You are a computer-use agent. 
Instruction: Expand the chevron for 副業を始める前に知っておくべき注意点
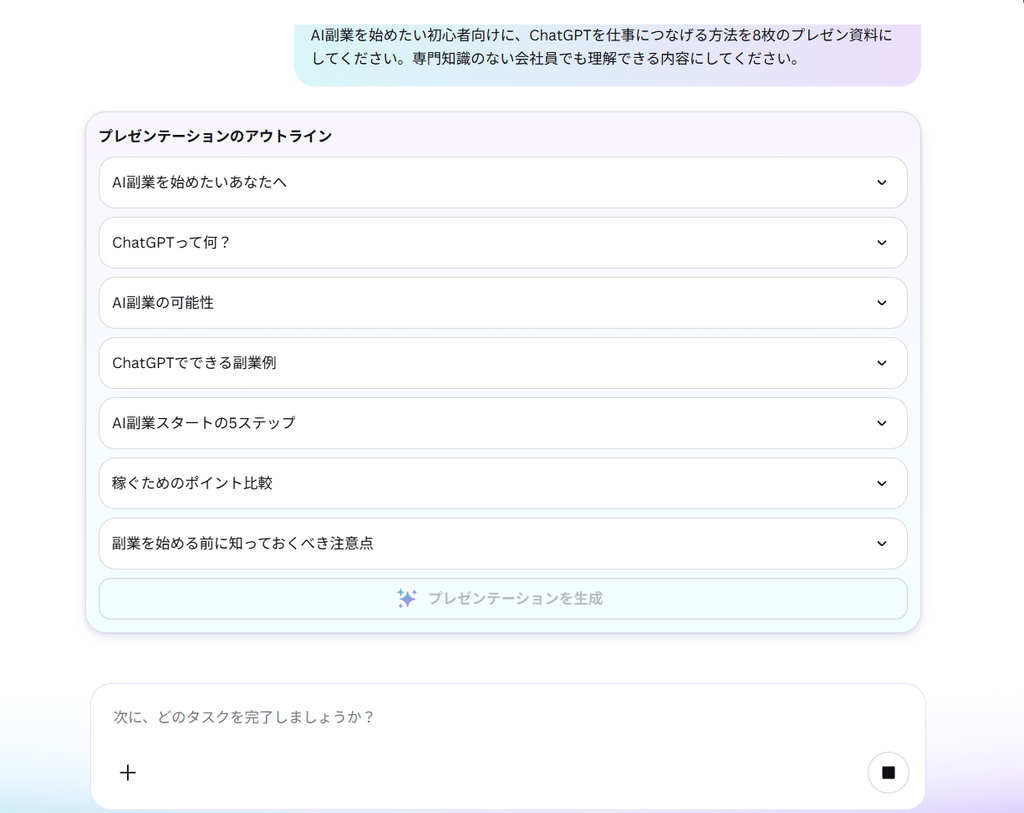point(882,543)
